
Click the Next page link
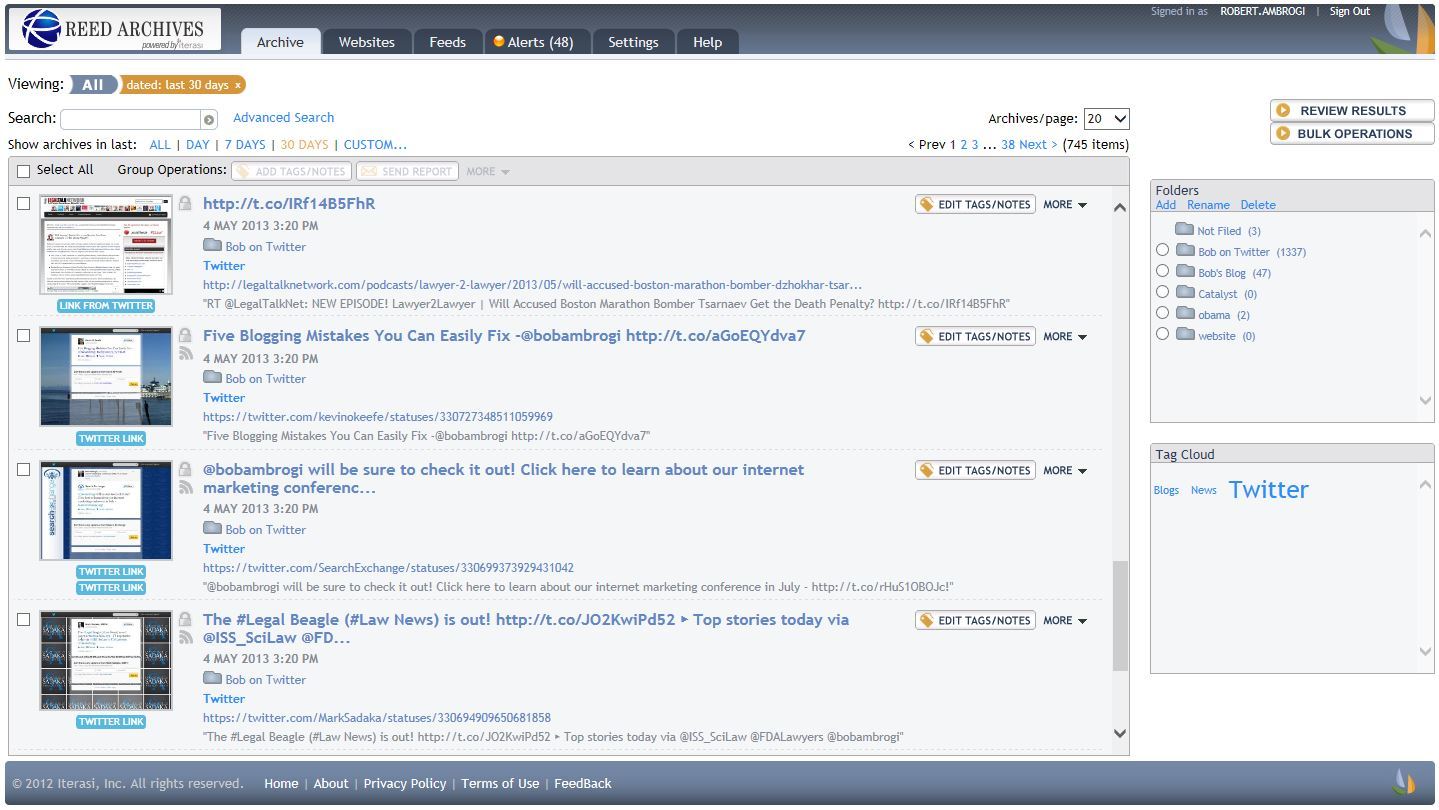[1038, 144]
